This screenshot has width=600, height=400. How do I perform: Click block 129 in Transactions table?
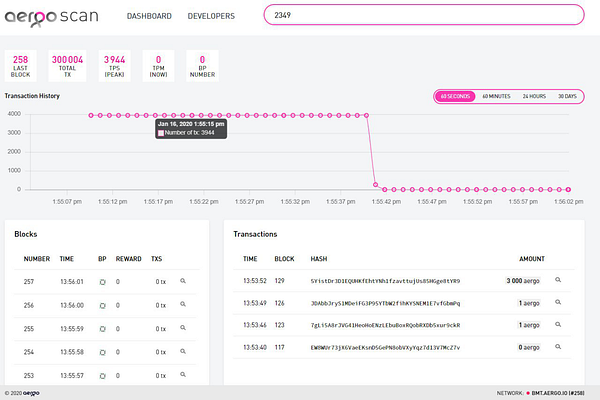point(280,281)
